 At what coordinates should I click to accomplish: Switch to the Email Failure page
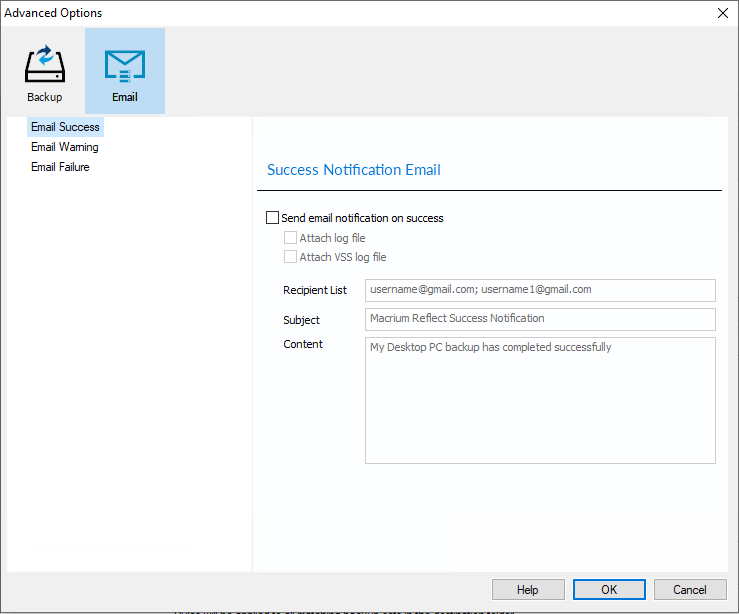coord(60,167)
